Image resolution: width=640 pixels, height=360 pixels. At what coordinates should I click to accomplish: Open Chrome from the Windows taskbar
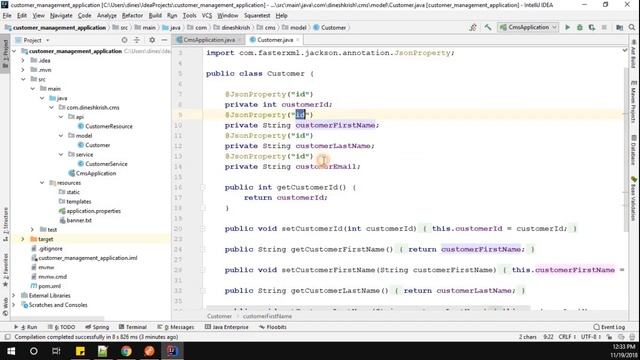click(126, 351)
